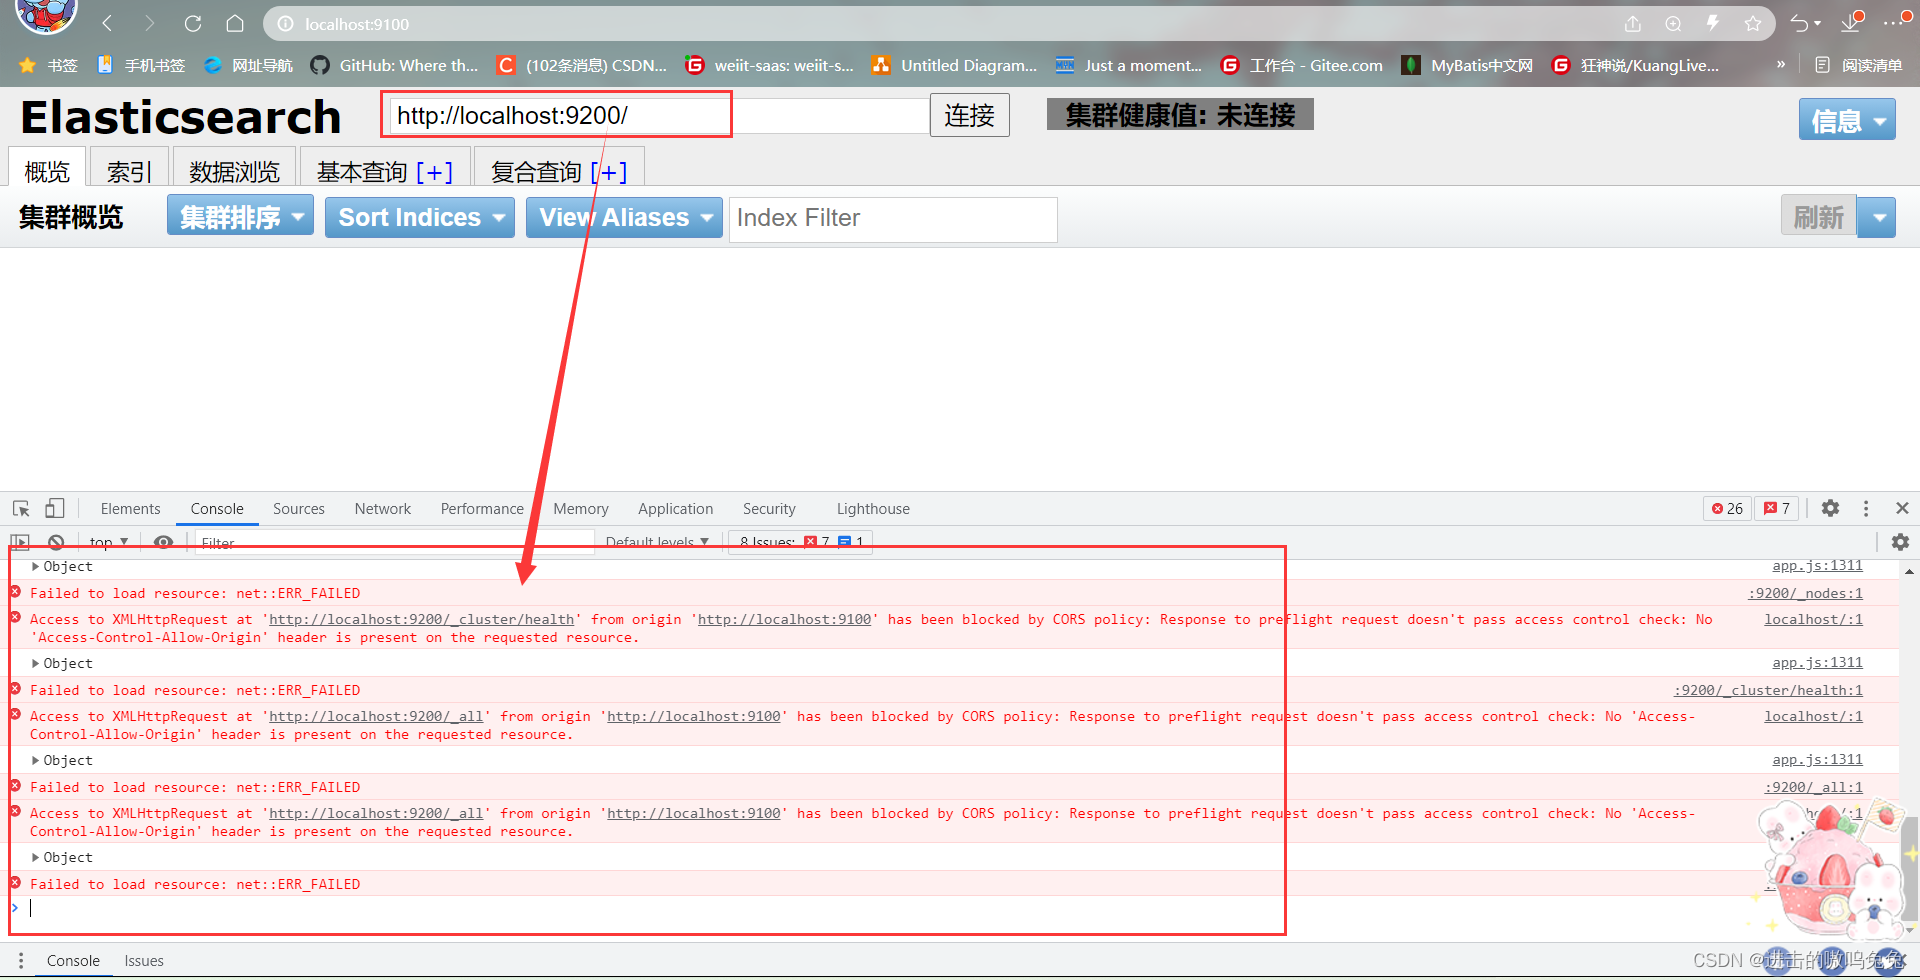Open the :9200/_cluster/health:1 source link
Screen dimensions: 1920x980
click(x=1768, y=690)
